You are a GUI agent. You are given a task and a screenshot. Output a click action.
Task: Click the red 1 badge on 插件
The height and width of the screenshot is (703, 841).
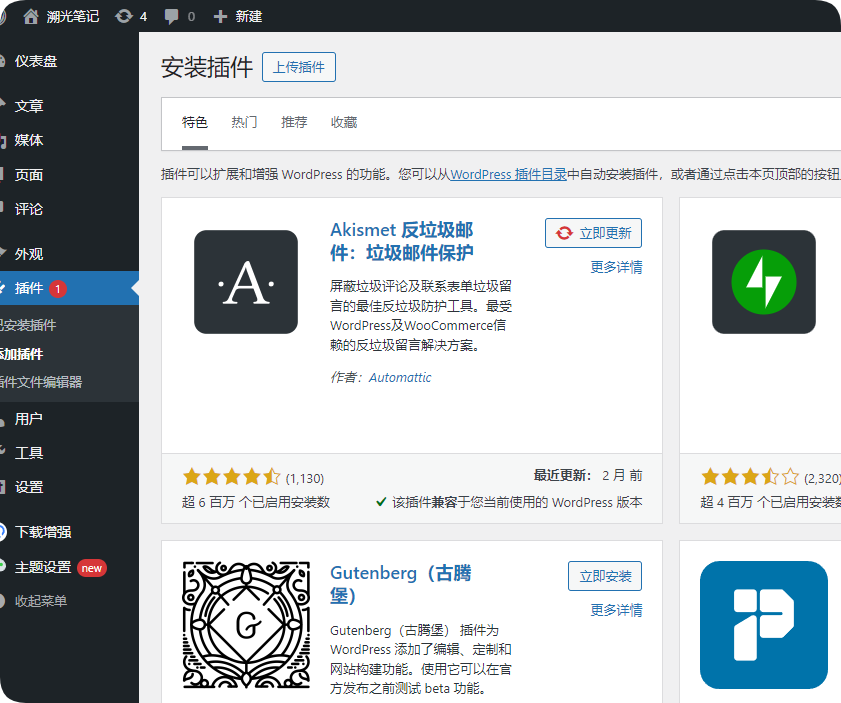[x=58, y=288]
